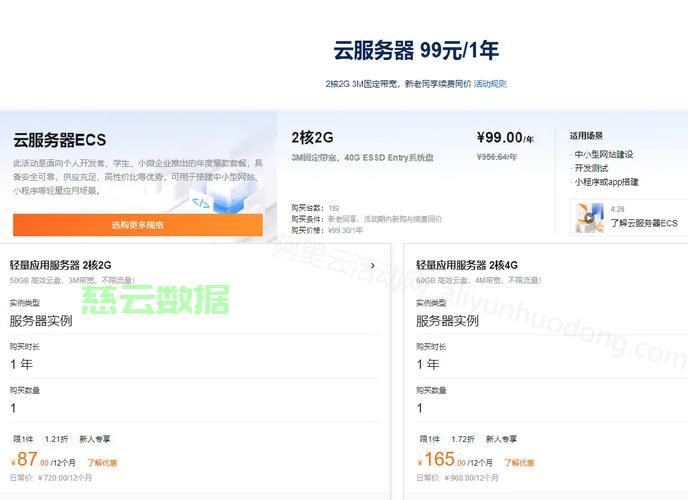The image size is (688, 500).
Task: Select 服务器实例 in the 2核4G card
Action: (447, 321)
